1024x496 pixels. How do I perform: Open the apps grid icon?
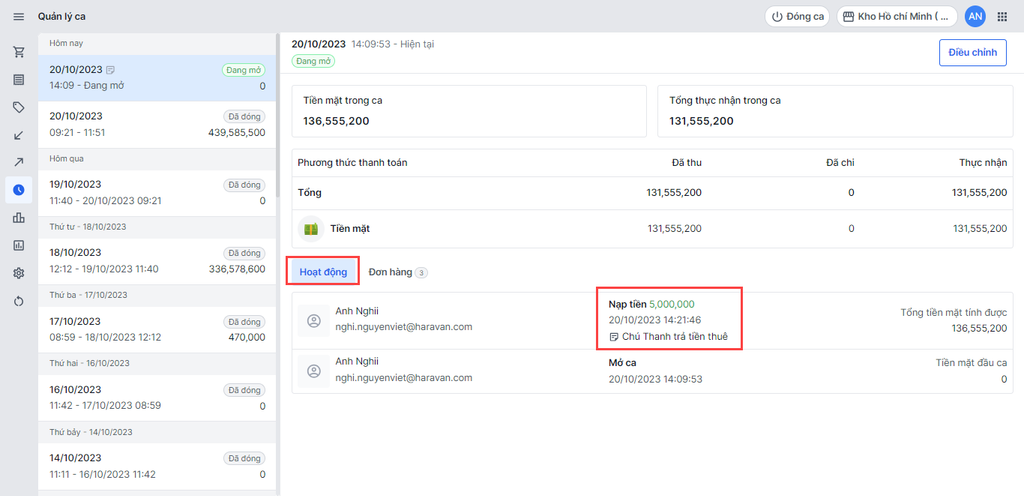click(x=1002, y=17)
